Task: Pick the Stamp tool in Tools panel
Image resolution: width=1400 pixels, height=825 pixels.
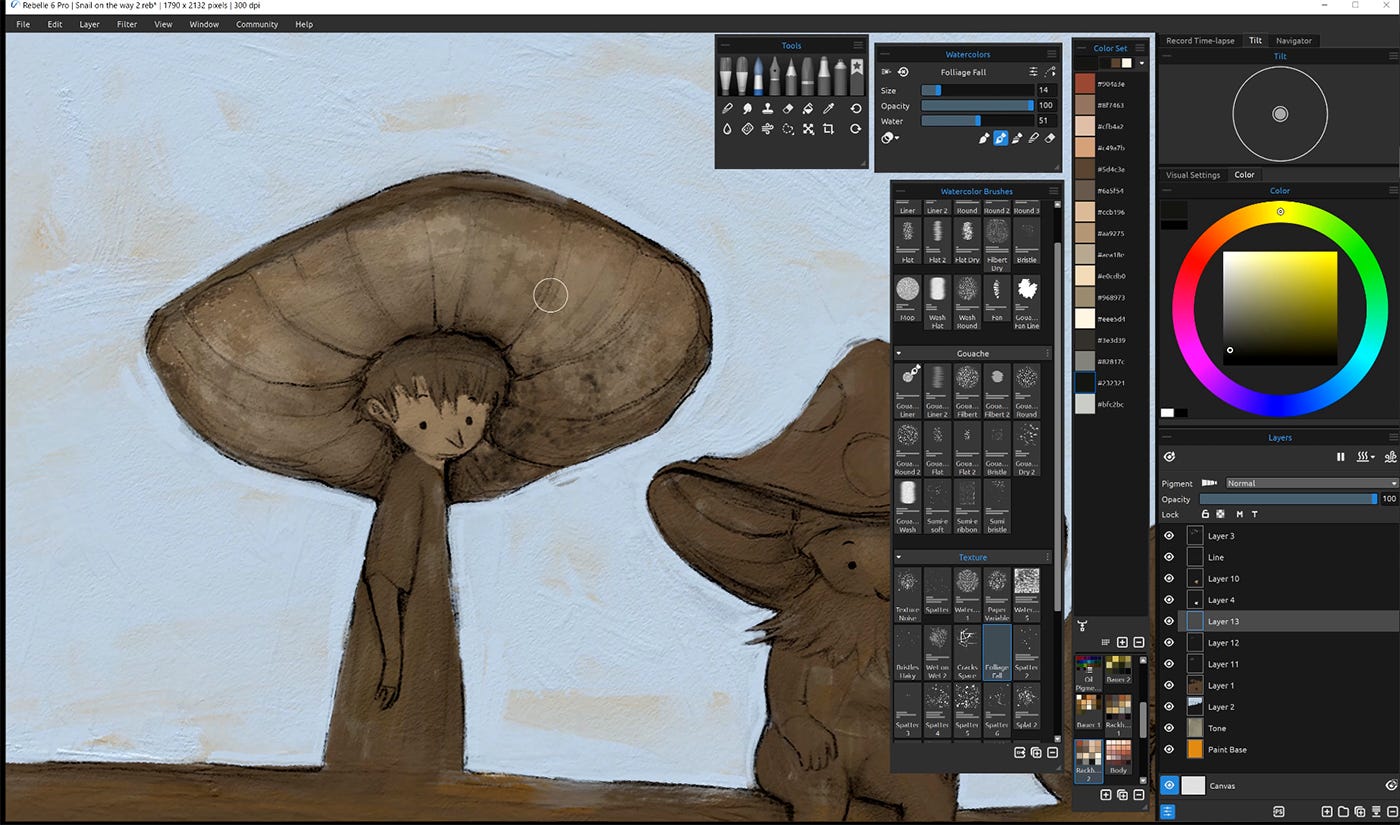Action: pos(767,108)
